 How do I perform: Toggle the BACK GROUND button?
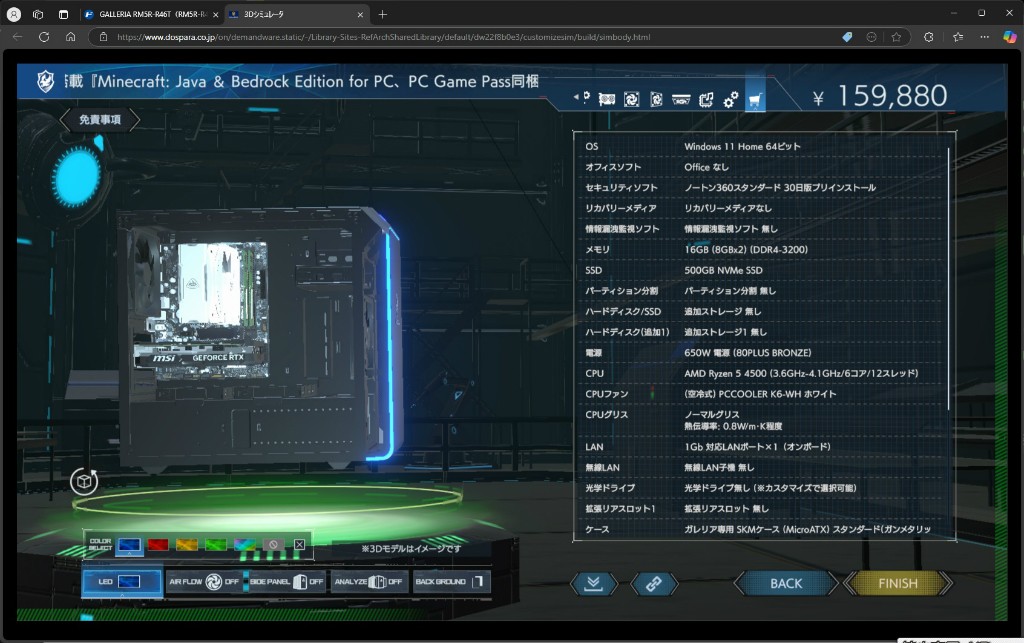pyautogui.click(x=451, y=582)
